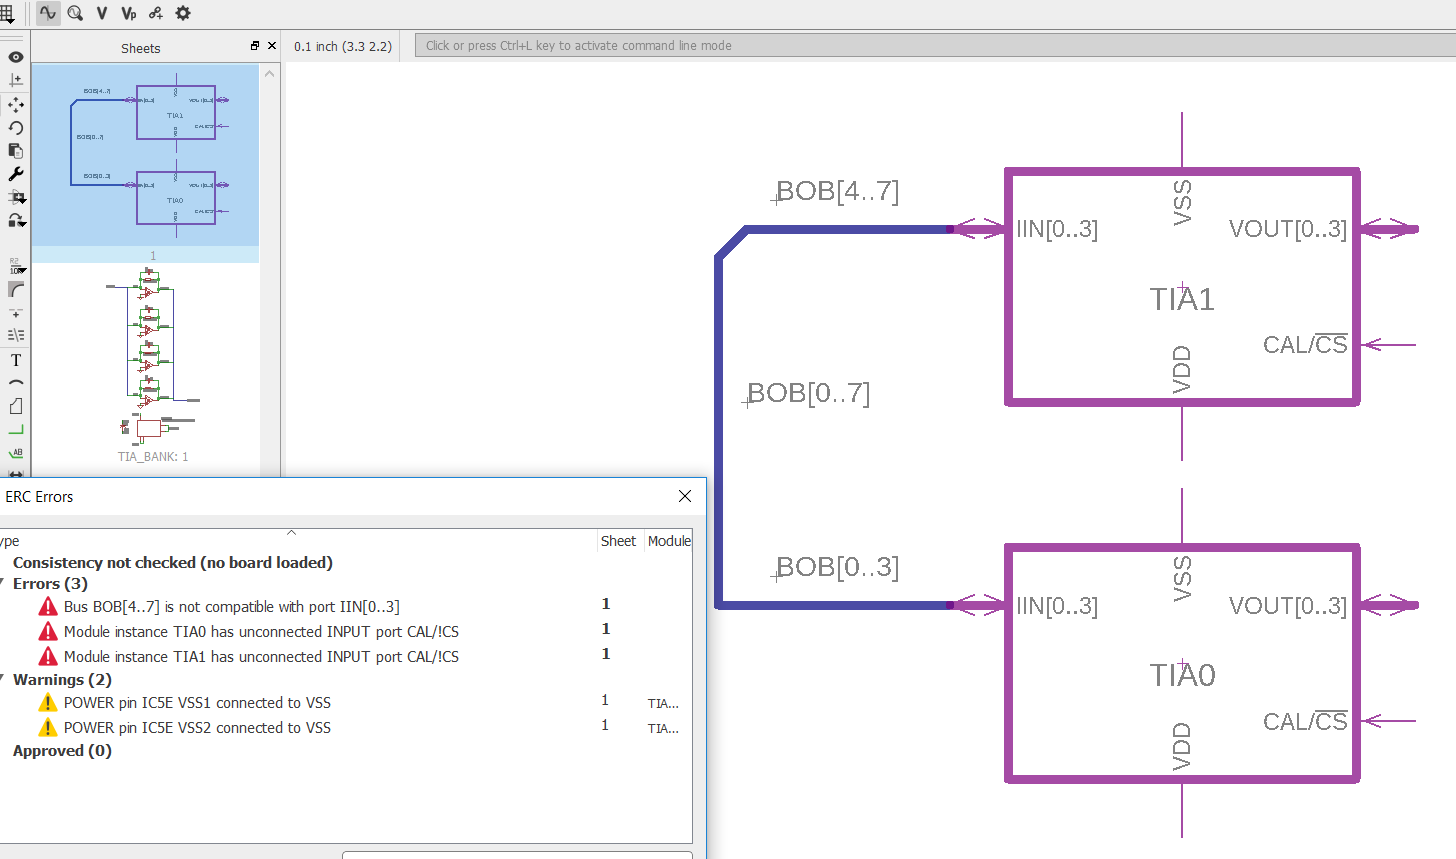This screenshot has width=1456, height=859.
Task: Select the T text tool
Action: tap(15, 360)
